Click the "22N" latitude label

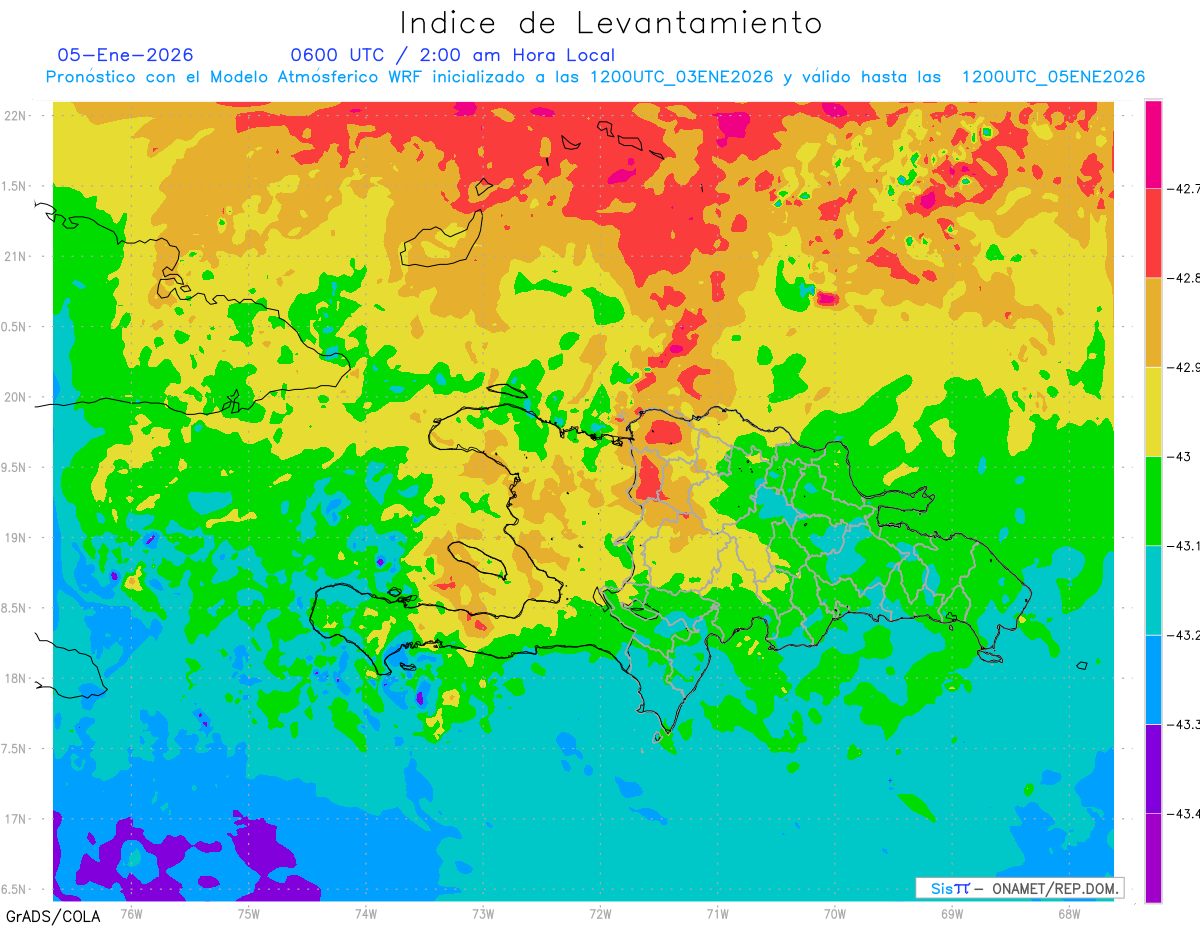click(x=16, y=115)
